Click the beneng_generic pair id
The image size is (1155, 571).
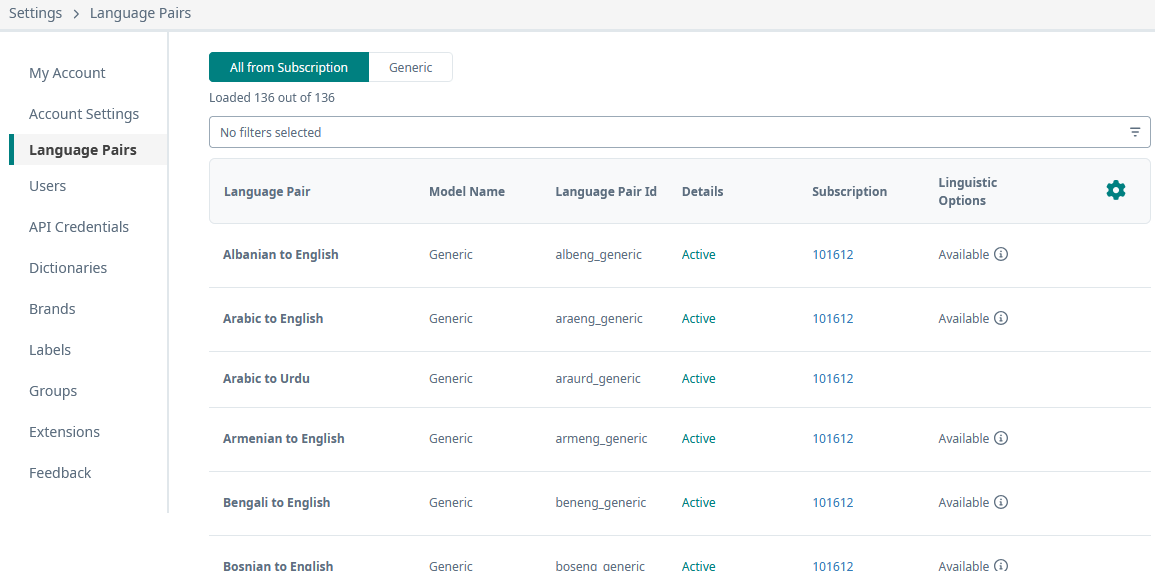click(x=600, y=502)
